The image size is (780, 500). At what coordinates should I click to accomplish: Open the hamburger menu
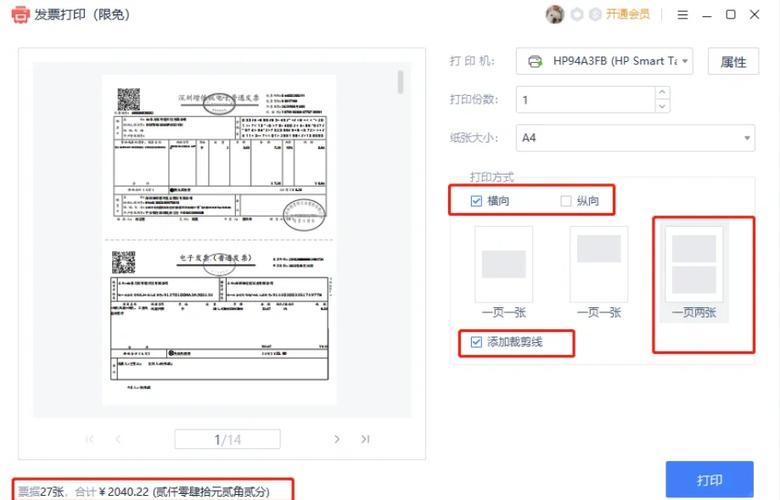pyautogui.click(x=682, y=14)
